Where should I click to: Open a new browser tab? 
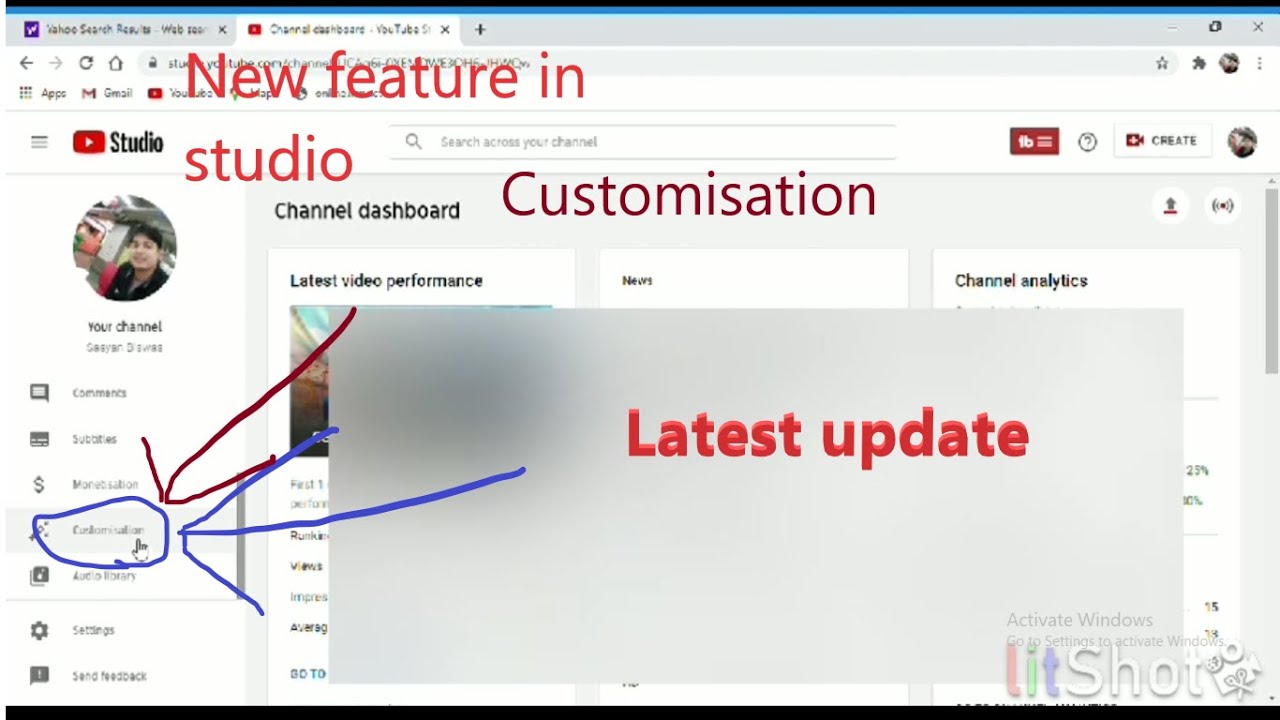click(x=480, y=29)
